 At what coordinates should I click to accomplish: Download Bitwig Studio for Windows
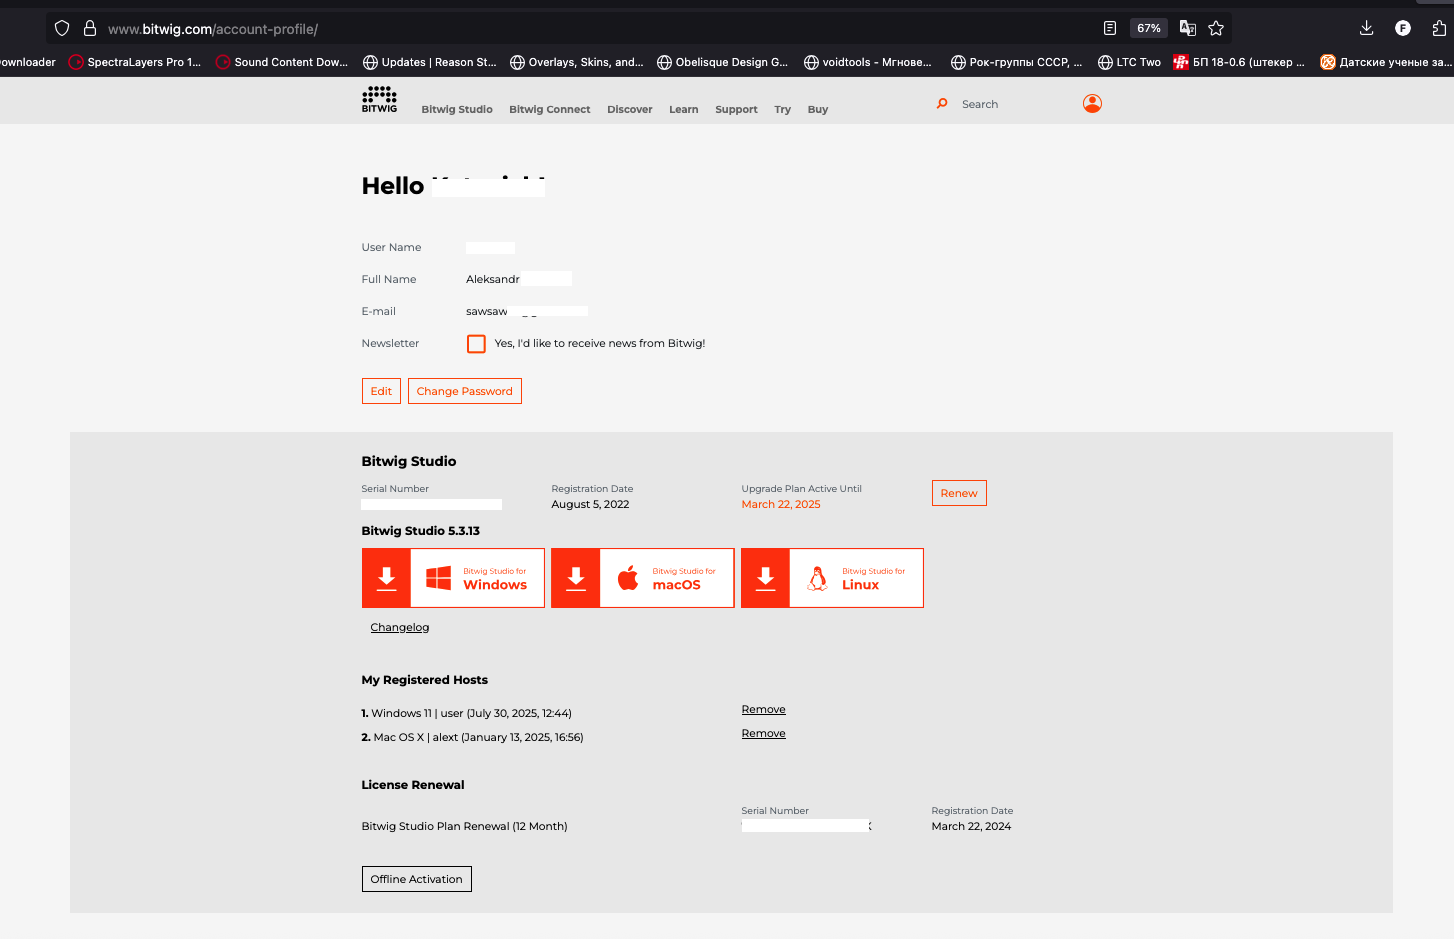pyautogui.click(x=453, y=578)
